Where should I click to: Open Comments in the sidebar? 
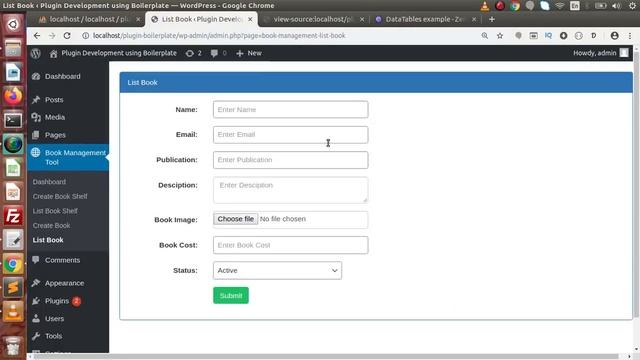pyautogui.click(x=62, y=260)
